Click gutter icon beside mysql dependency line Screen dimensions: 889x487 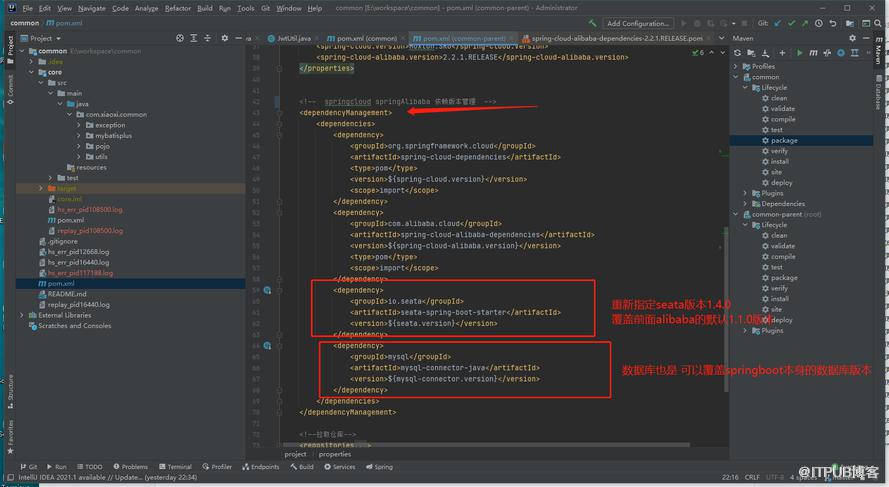(267, 346)
